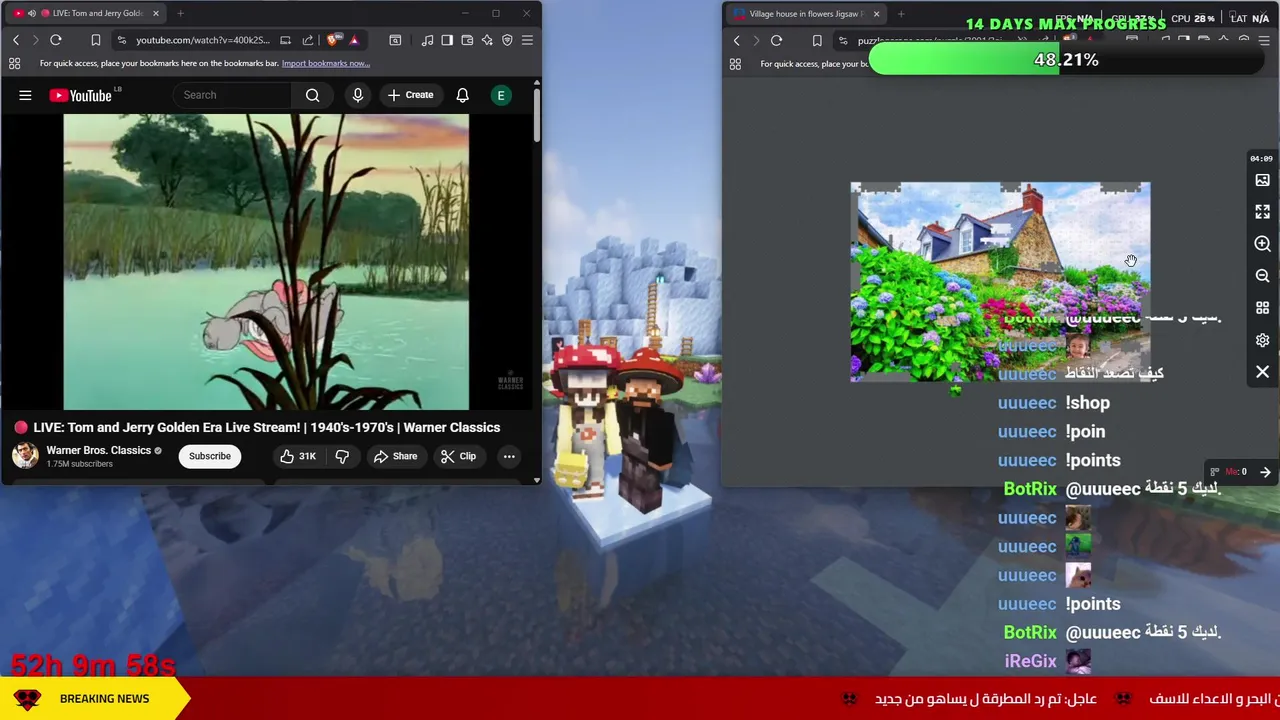
Task: Close the puzzle side toolbar
Action: click(x=1262, y=372)
